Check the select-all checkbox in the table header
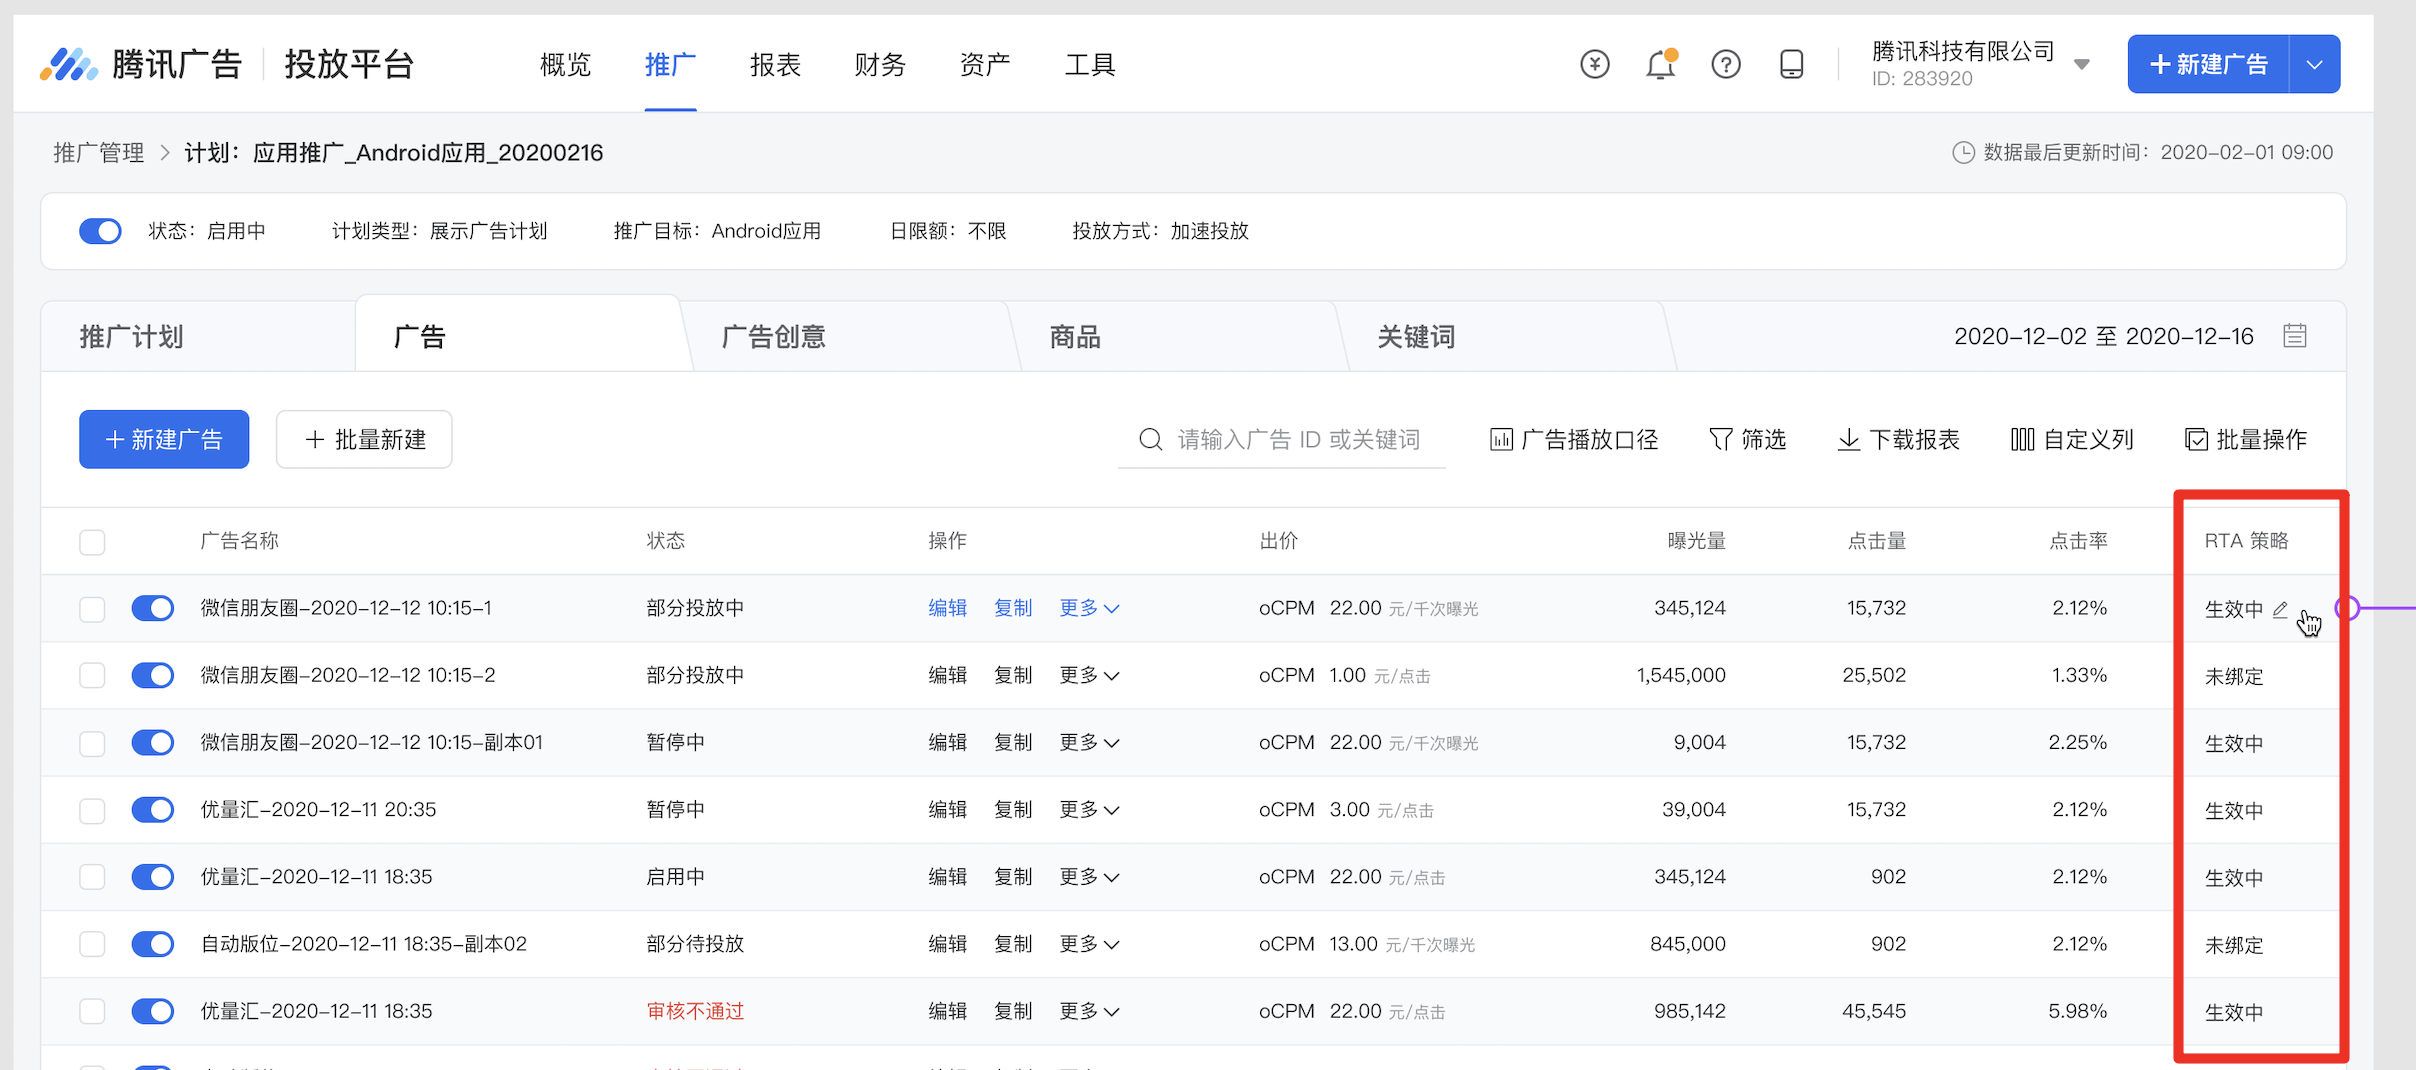Screen dimensions: 2416x1070 coord(92,541)
